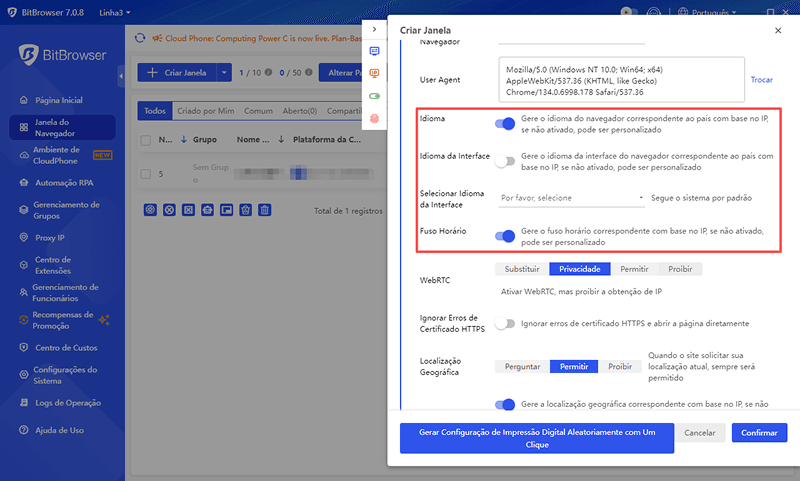The width and height of the screenshot is (800, 481).
Task: Toggle the Idioma switch off
Action: coord(505,123)
